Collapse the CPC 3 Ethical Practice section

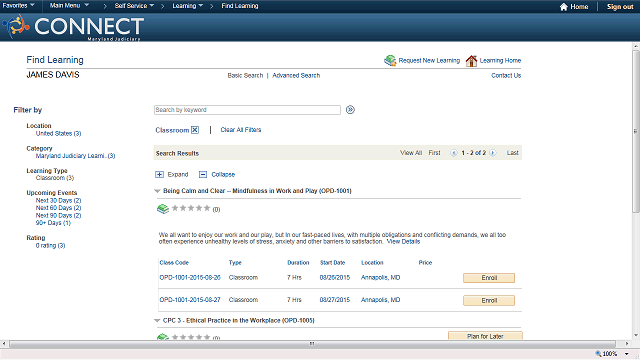pyautogui.click(x=157, y=321)
